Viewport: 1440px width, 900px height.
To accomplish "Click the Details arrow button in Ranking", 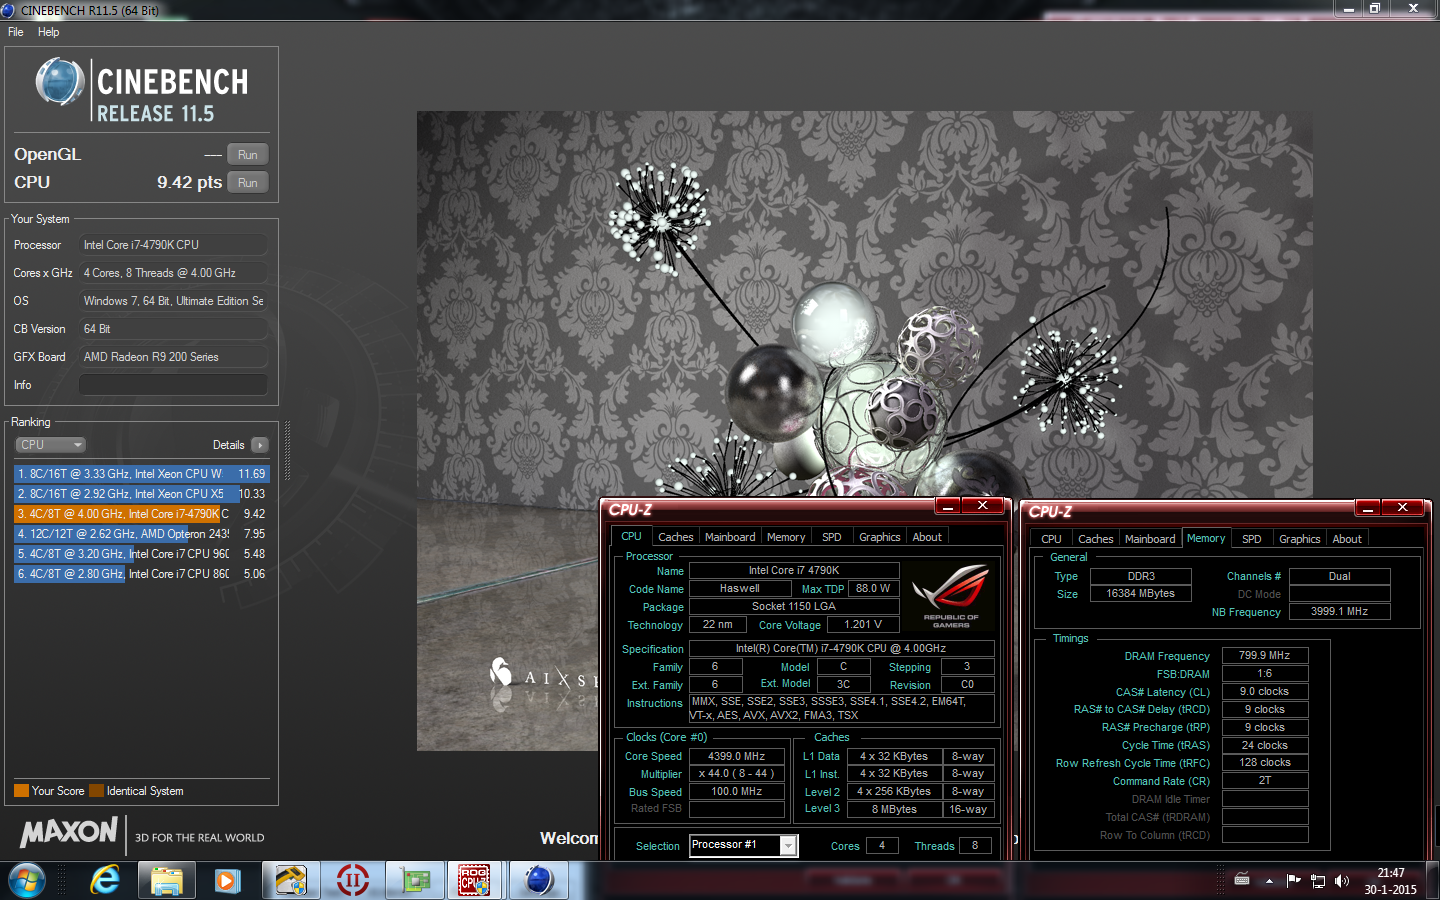I will click(x=260, y=445).
